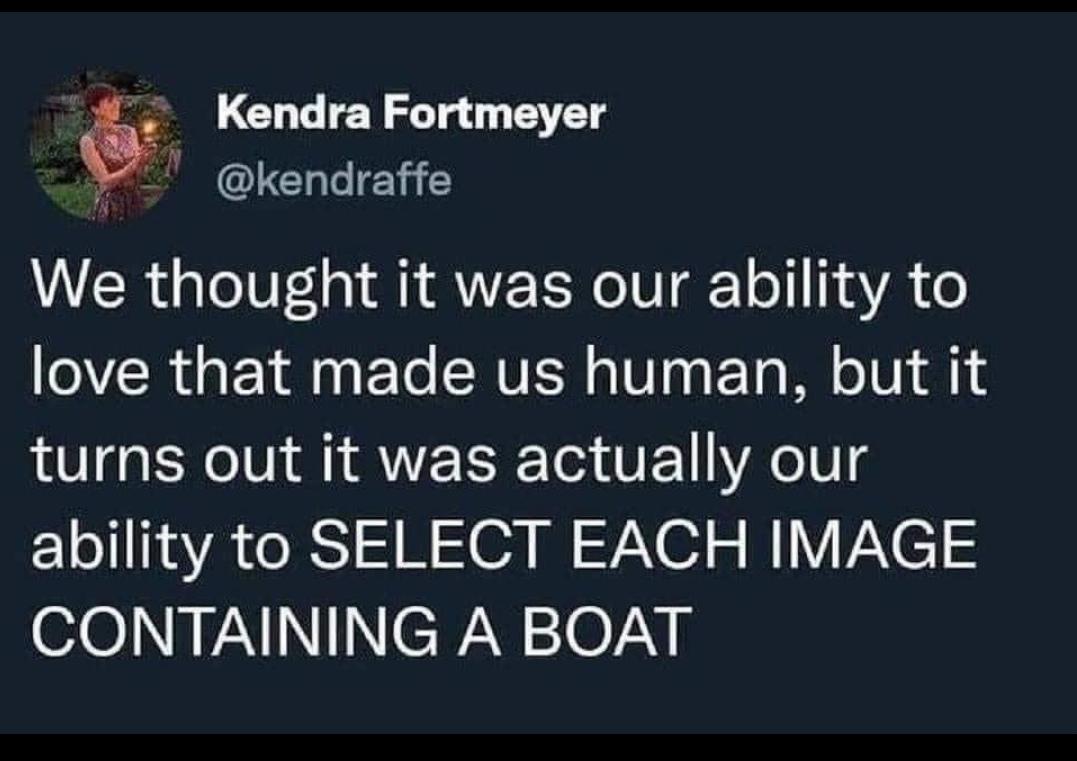Click the display name Kendra Fortmeyer
This screenshot has width=1077, height=761.
point(411,115)
